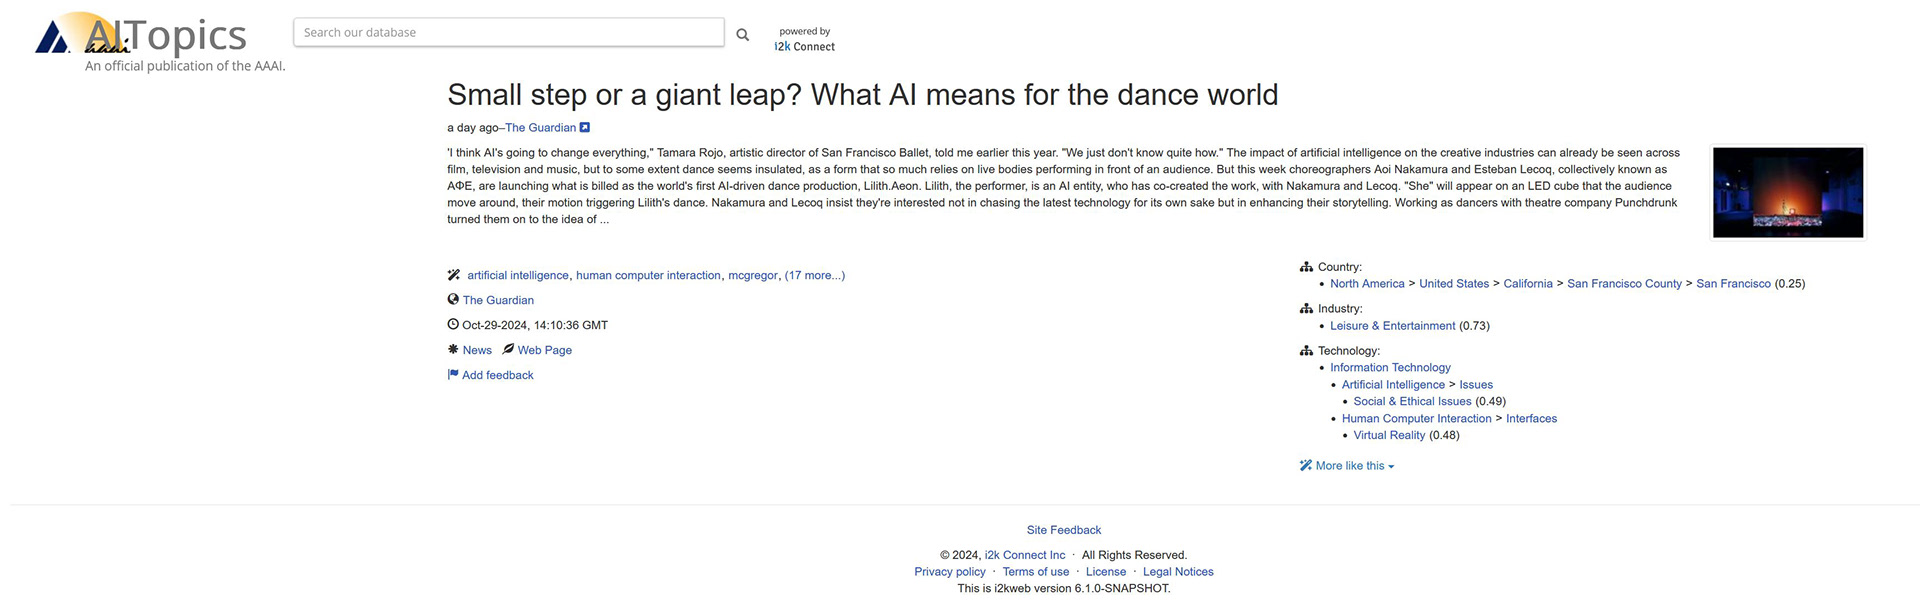The image size is (1920, 605).
Task: Select the Leisure & Entertainment industry link
Action: click(x=1392, y=326)
